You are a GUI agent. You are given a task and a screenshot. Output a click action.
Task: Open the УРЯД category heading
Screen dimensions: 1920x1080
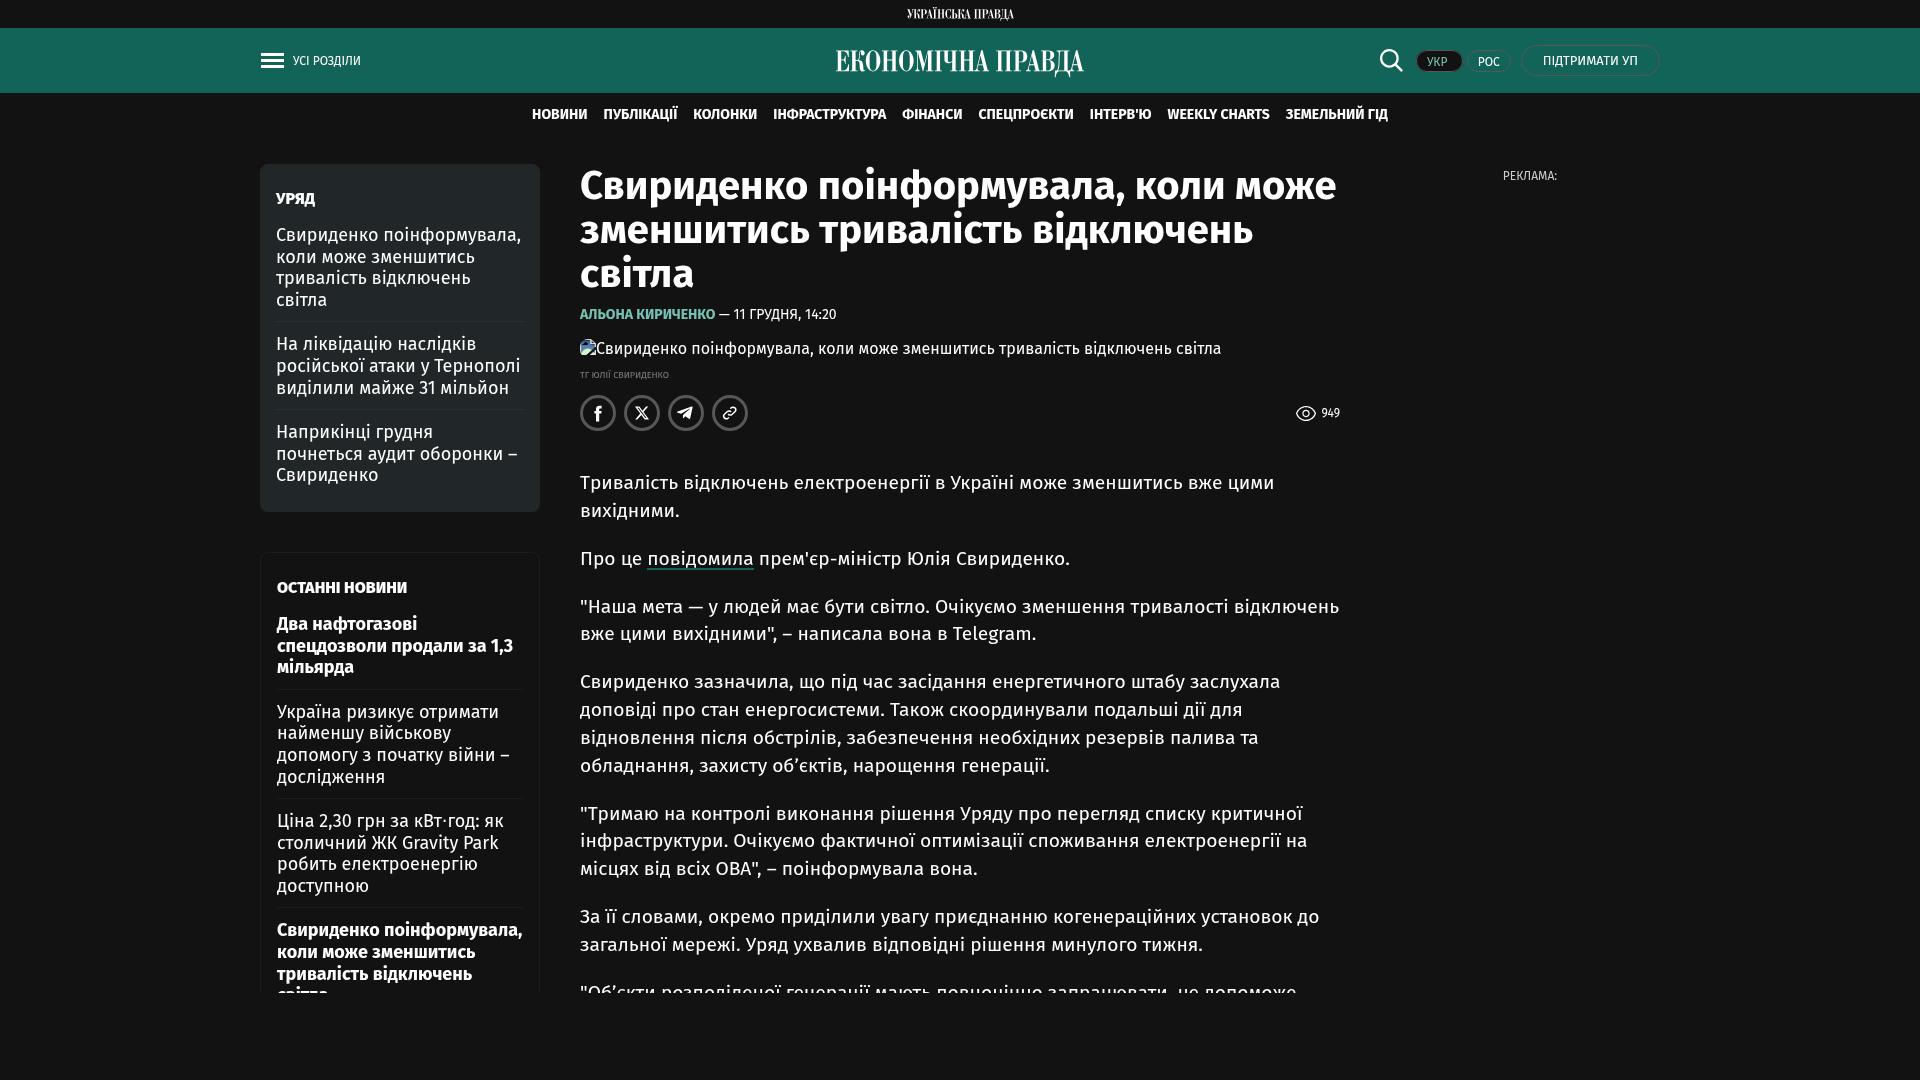click(295, 199)
